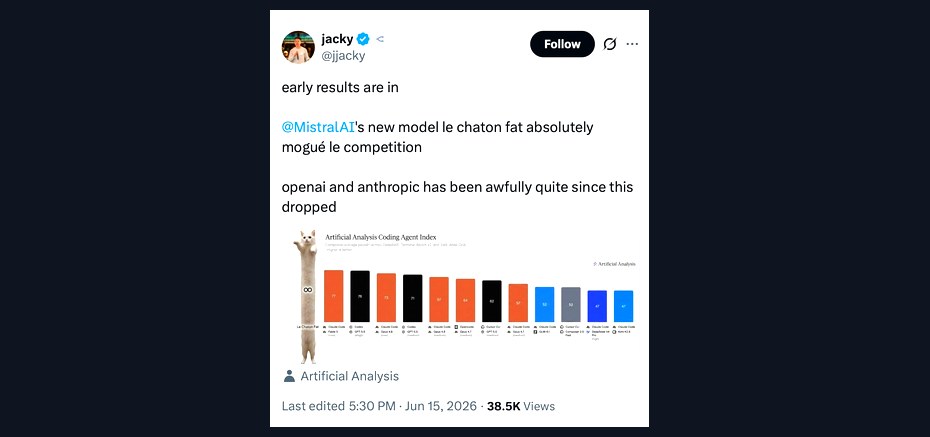
Task: Open jacky's profile avatar
Action: coord(298,47)
